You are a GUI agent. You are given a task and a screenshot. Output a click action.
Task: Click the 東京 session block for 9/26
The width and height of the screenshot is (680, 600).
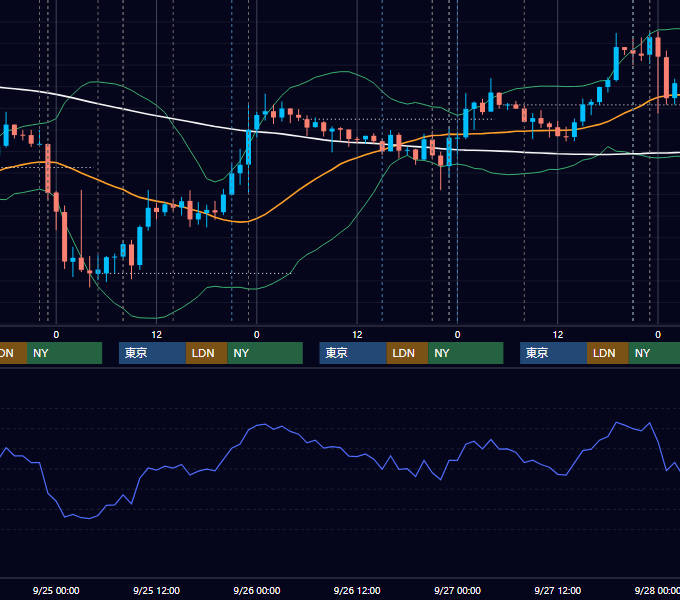(353, 353)
